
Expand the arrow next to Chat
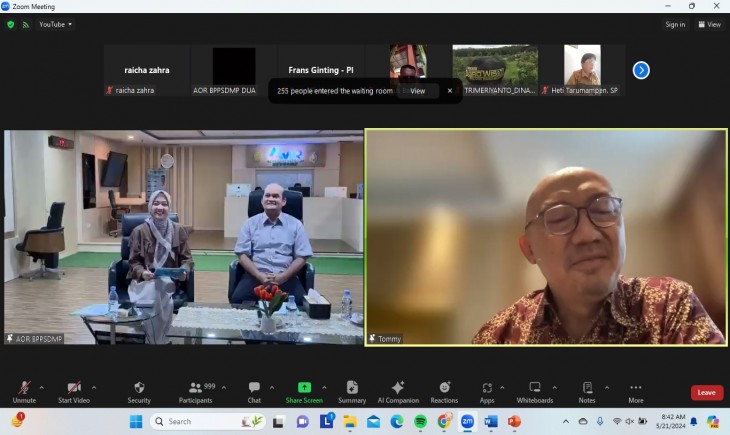[x=272, y=387]
